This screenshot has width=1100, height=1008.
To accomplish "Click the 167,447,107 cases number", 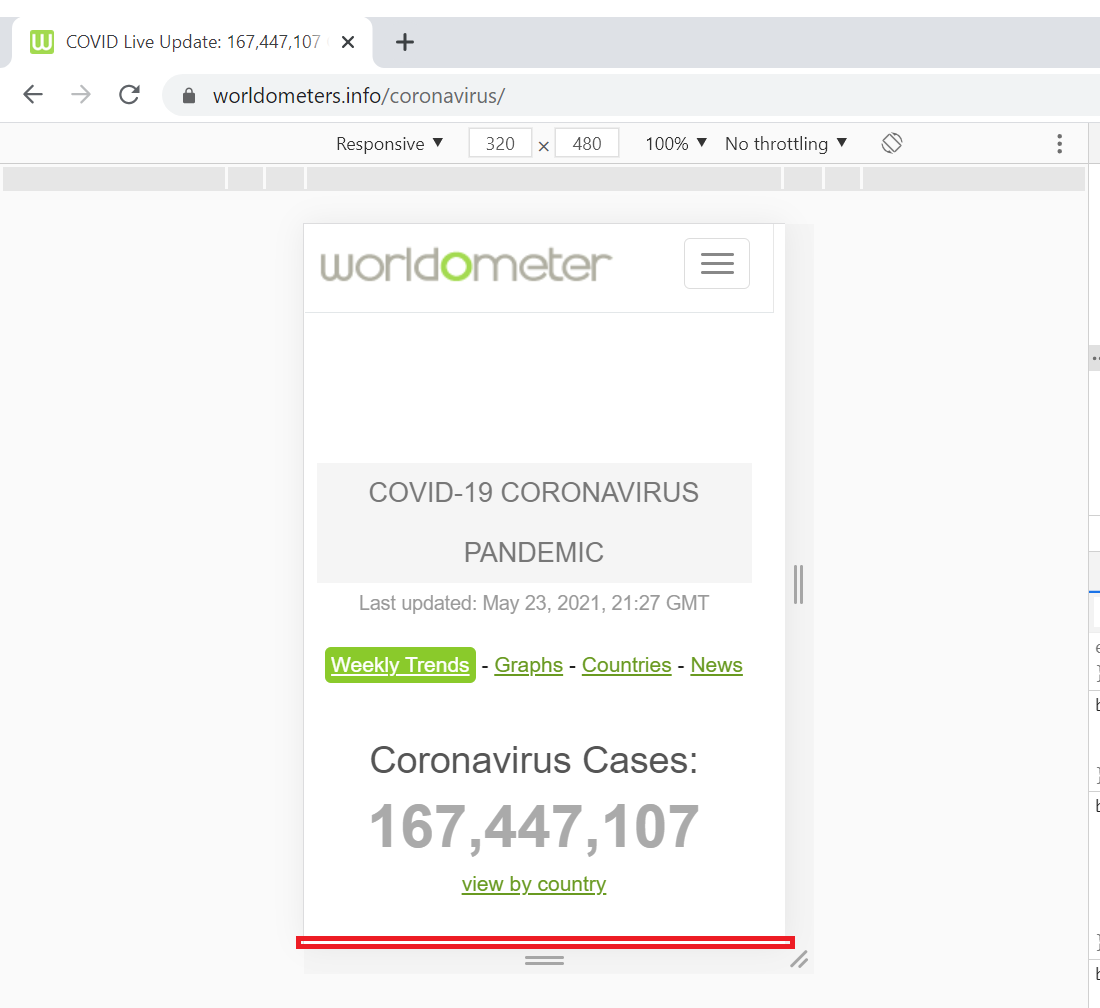I will pos(534,827).
